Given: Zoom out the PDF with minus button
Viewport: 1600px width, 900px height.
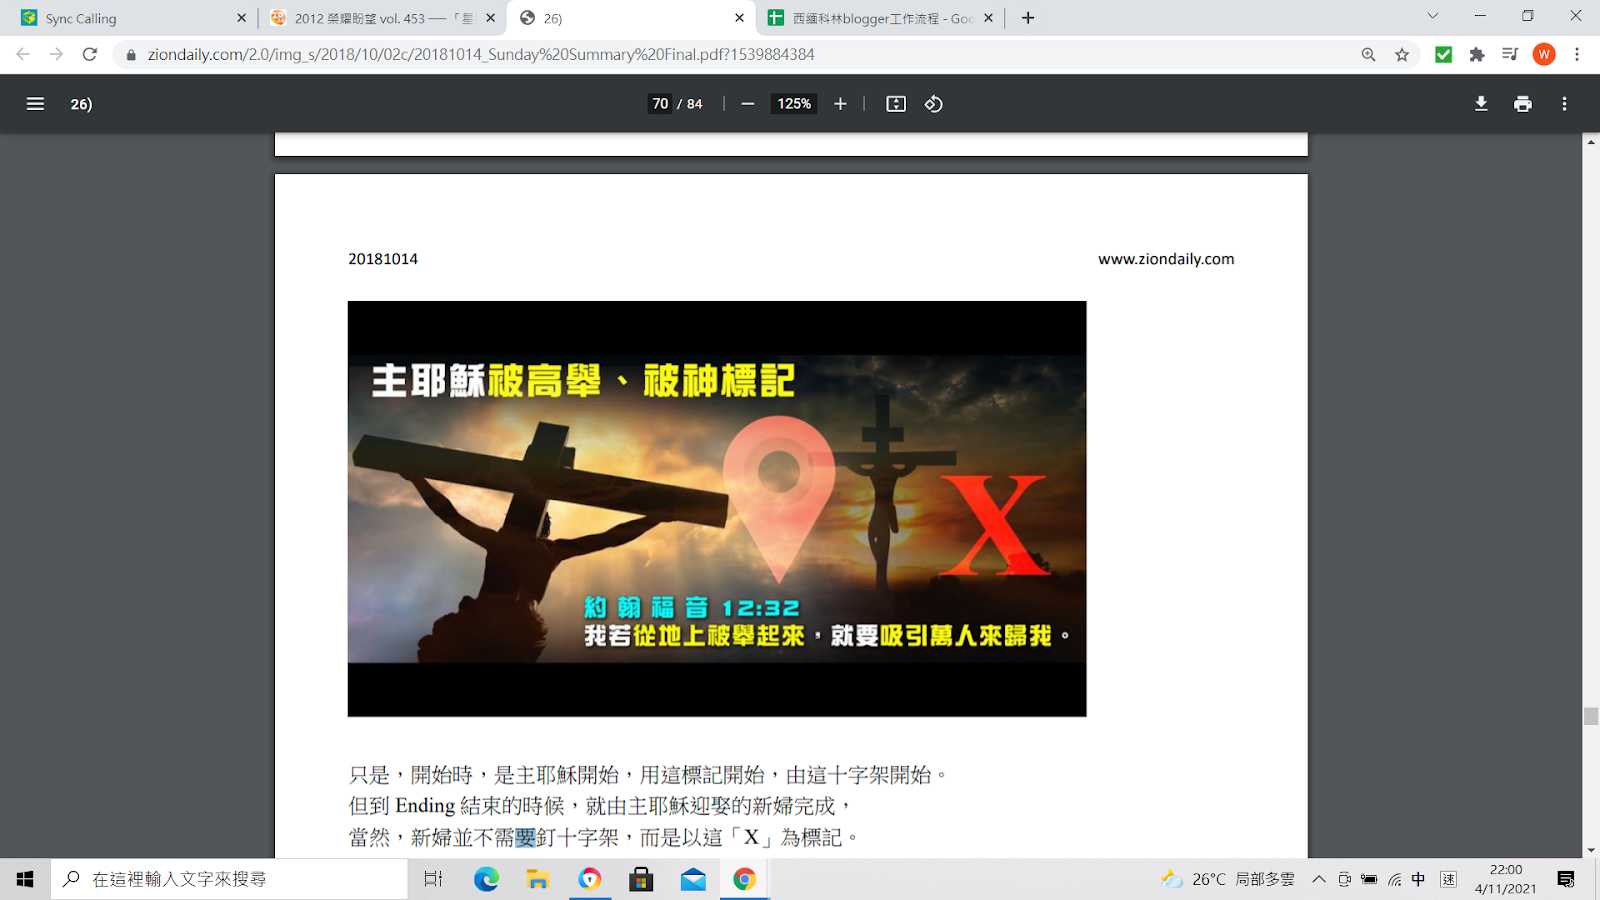Looking at the screenshot, I should coord(747,104).
